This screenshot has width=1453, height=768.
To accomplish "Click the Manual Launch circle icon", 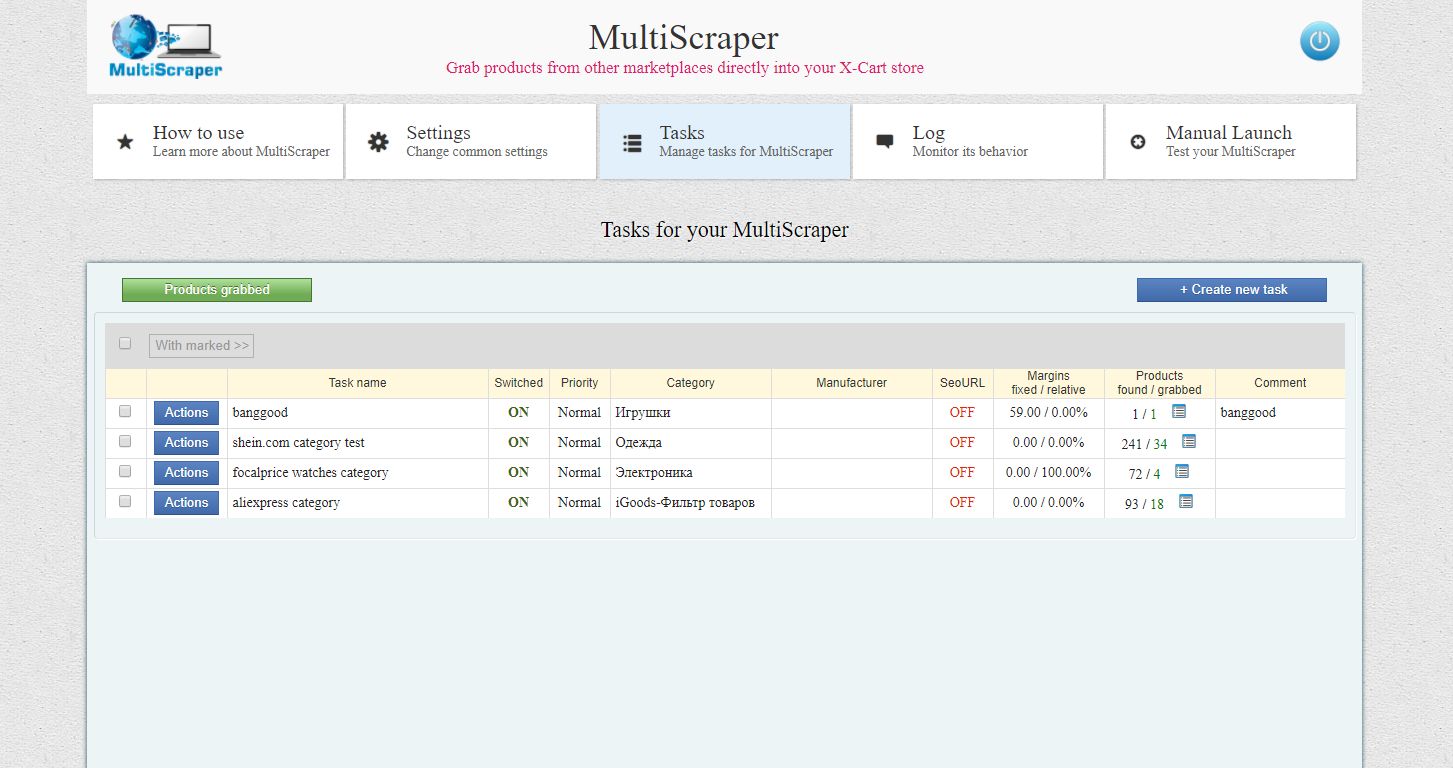I will point(1138,142).
